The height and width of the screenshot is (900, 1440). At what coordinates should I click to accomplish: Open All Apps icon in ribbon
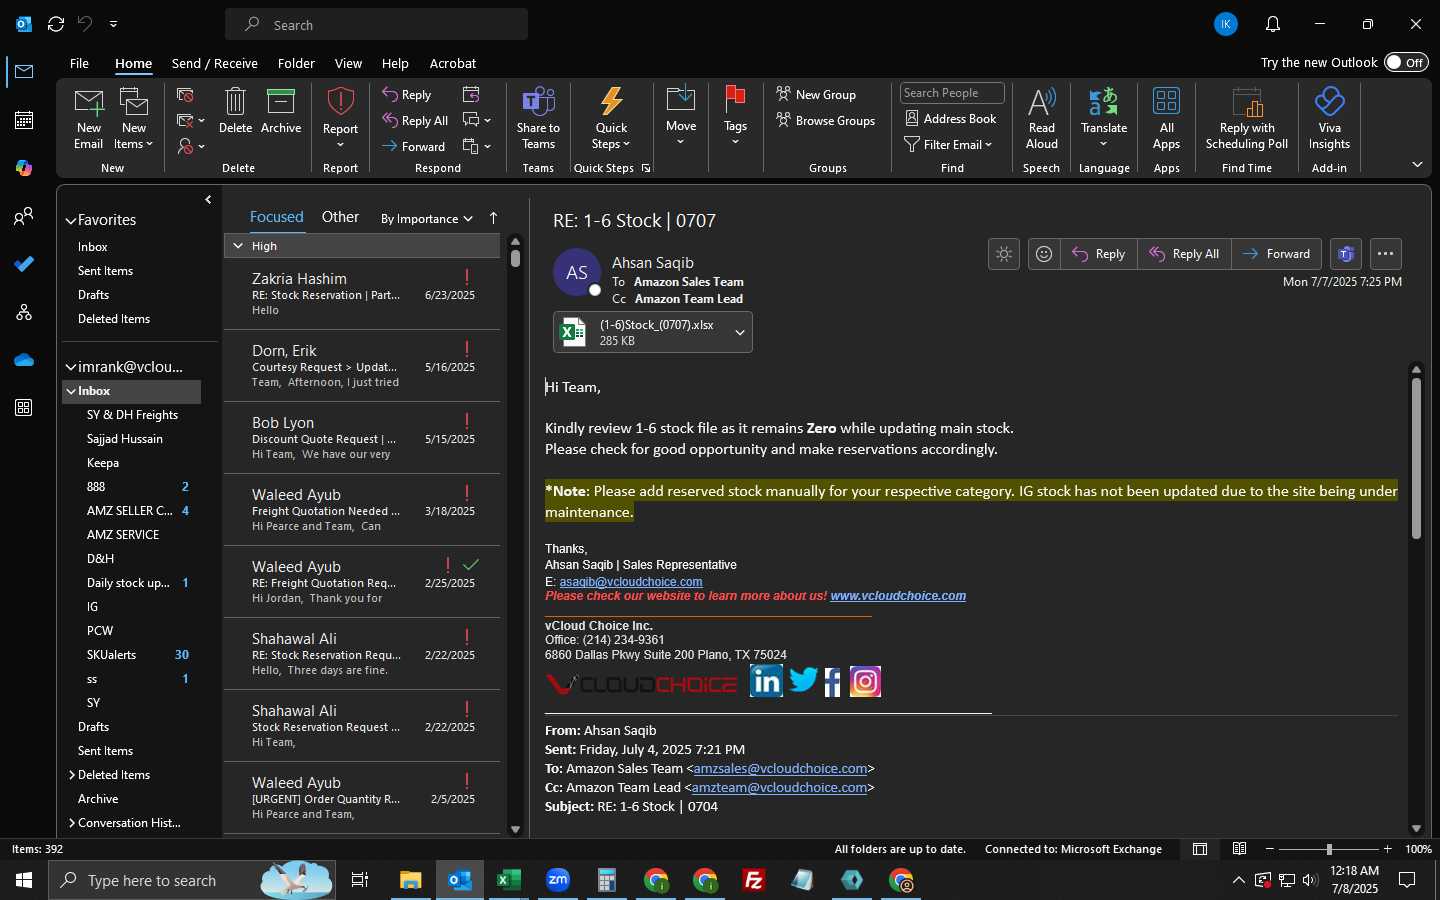pyautogui.click(x=1166, y=102)
